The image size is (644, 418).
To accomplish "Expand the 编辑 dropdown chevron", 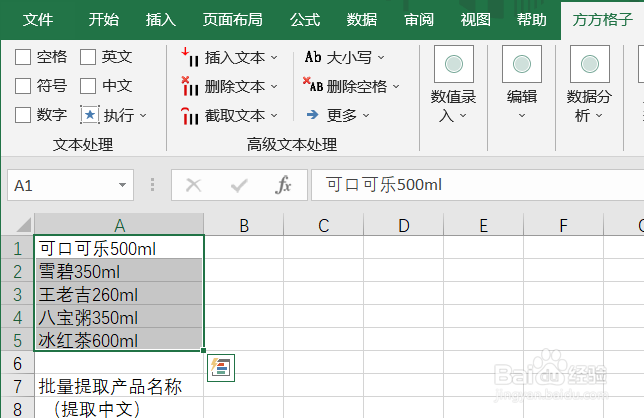I will 522,116.
